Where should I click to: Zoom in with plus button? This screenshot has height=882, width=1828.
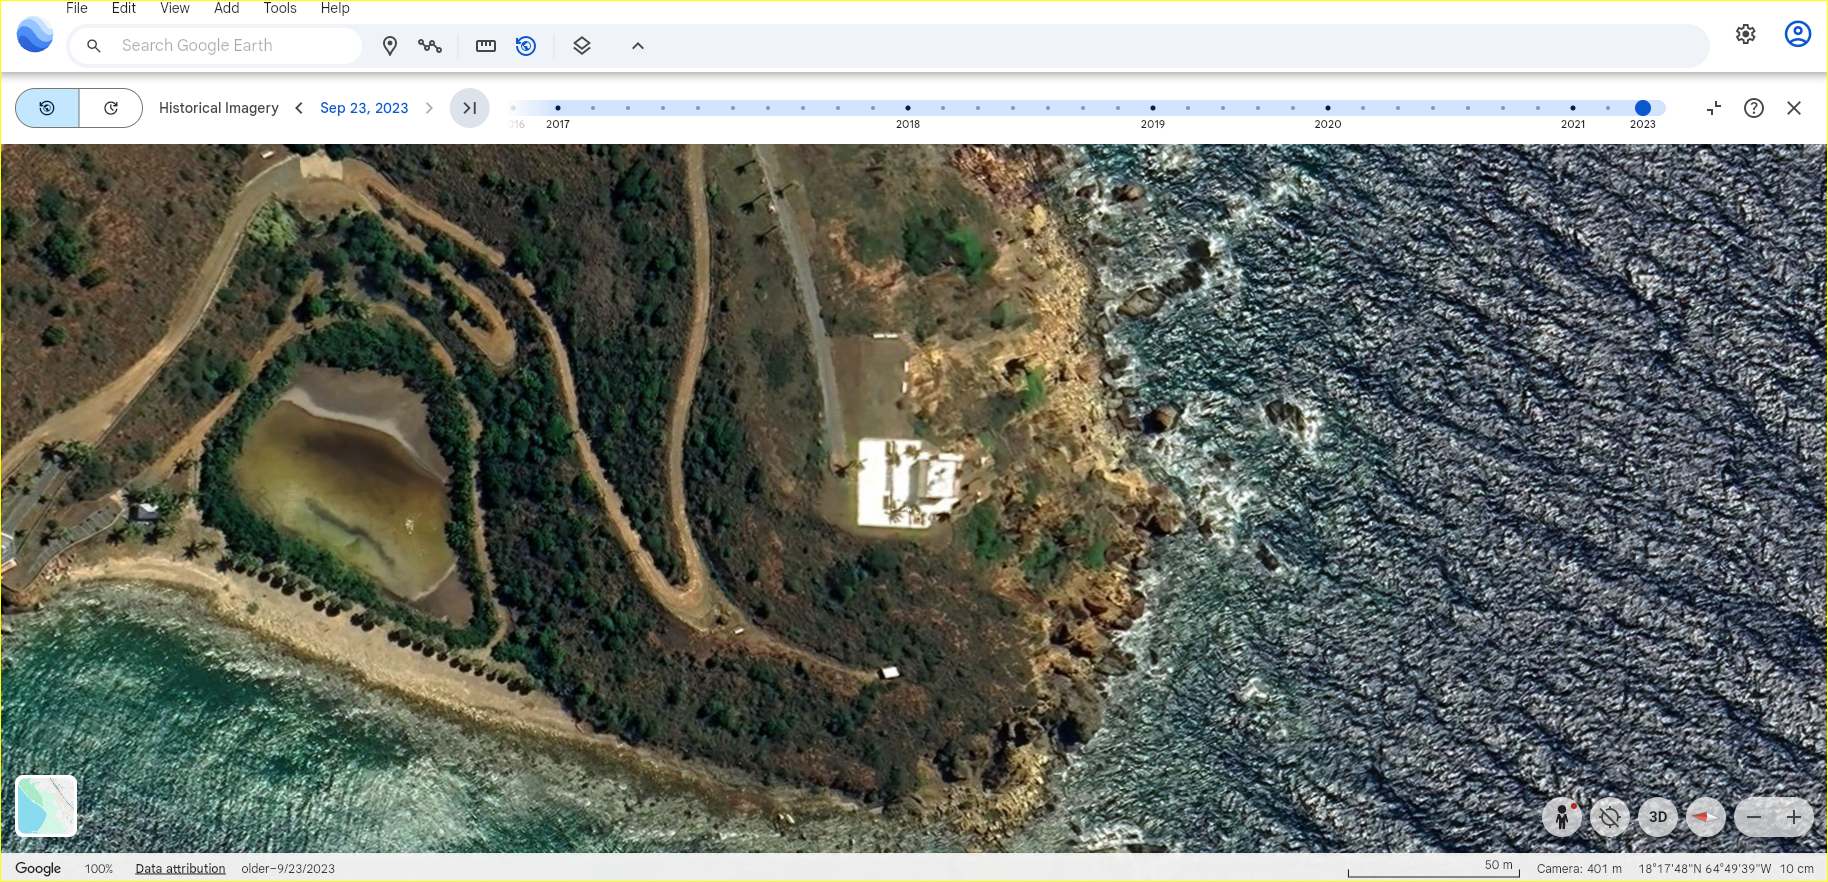click(x=1794, y=817)
